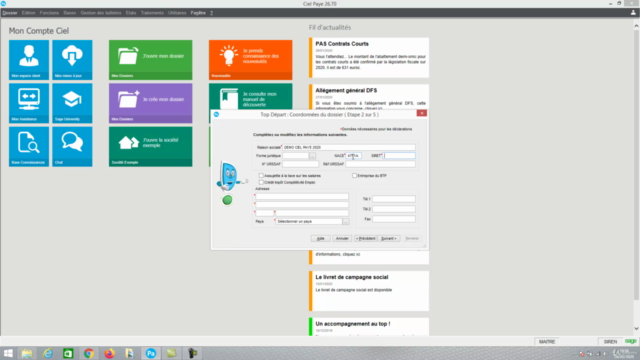The image size is (640, 360).
Task: Click the user account icon at top right
Action: tap(633, 13)
